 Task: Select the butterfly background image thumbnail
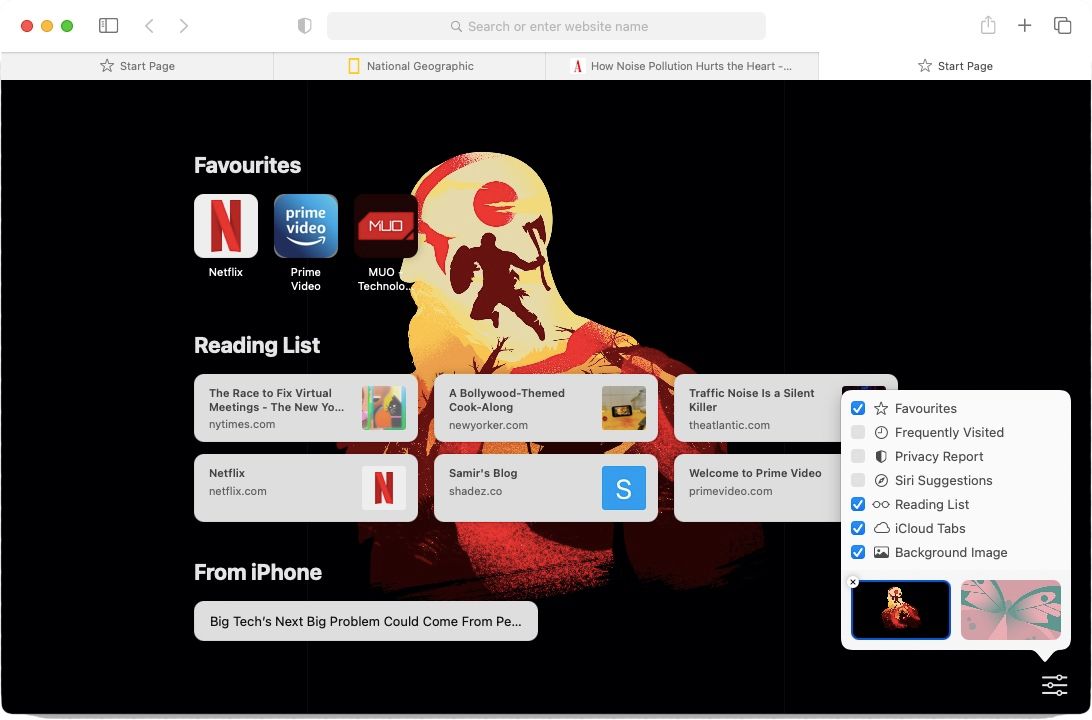pos(1010,610)
